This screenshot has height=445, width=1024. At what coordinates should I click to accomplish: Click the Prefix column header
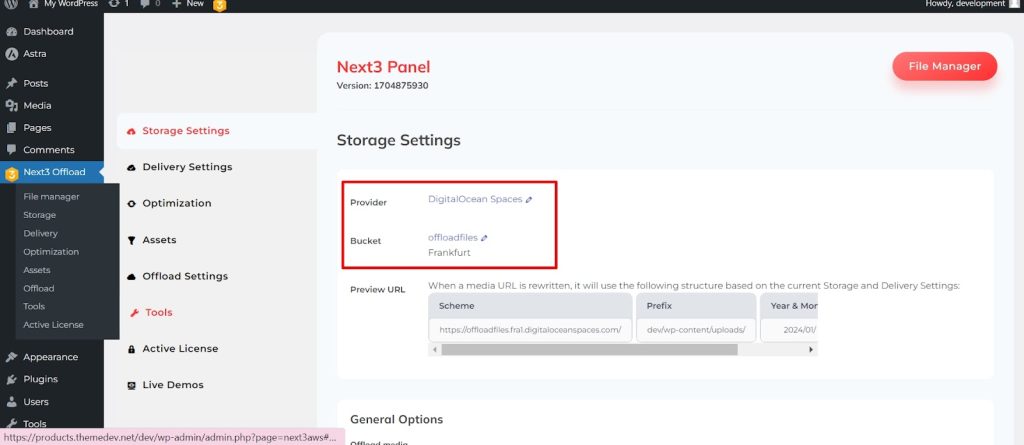point(696,306)
